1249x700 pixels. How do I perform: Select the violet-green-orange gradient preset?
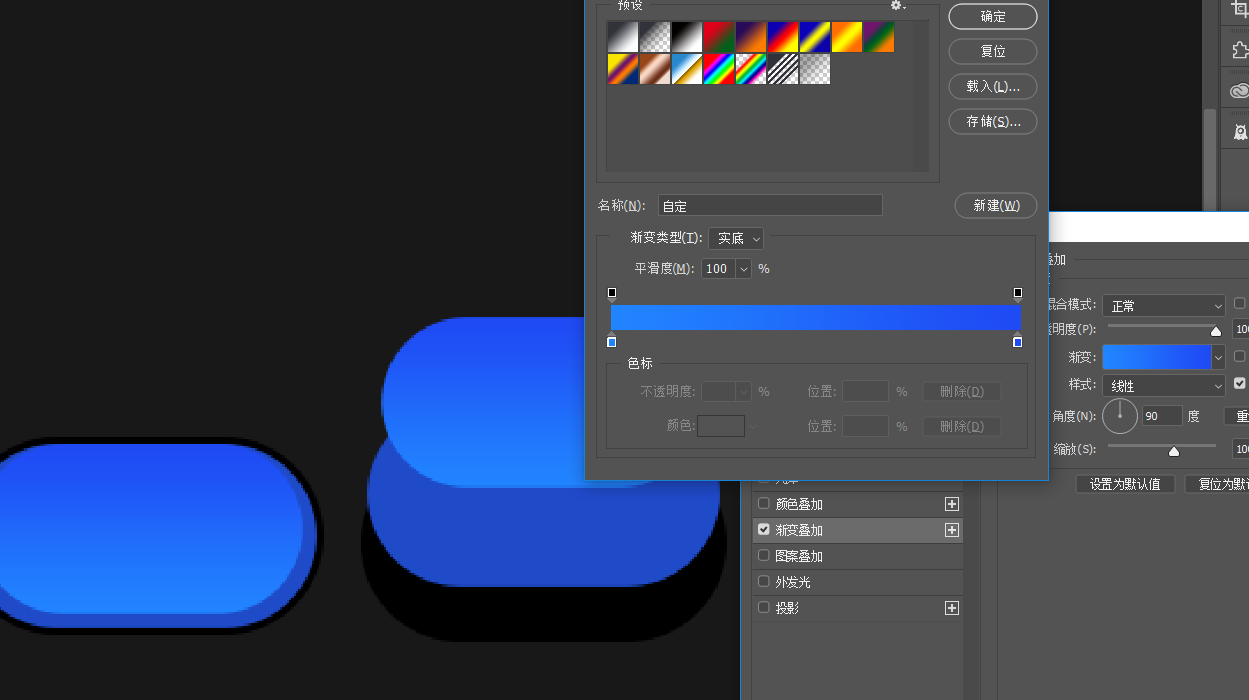(879, 37)
